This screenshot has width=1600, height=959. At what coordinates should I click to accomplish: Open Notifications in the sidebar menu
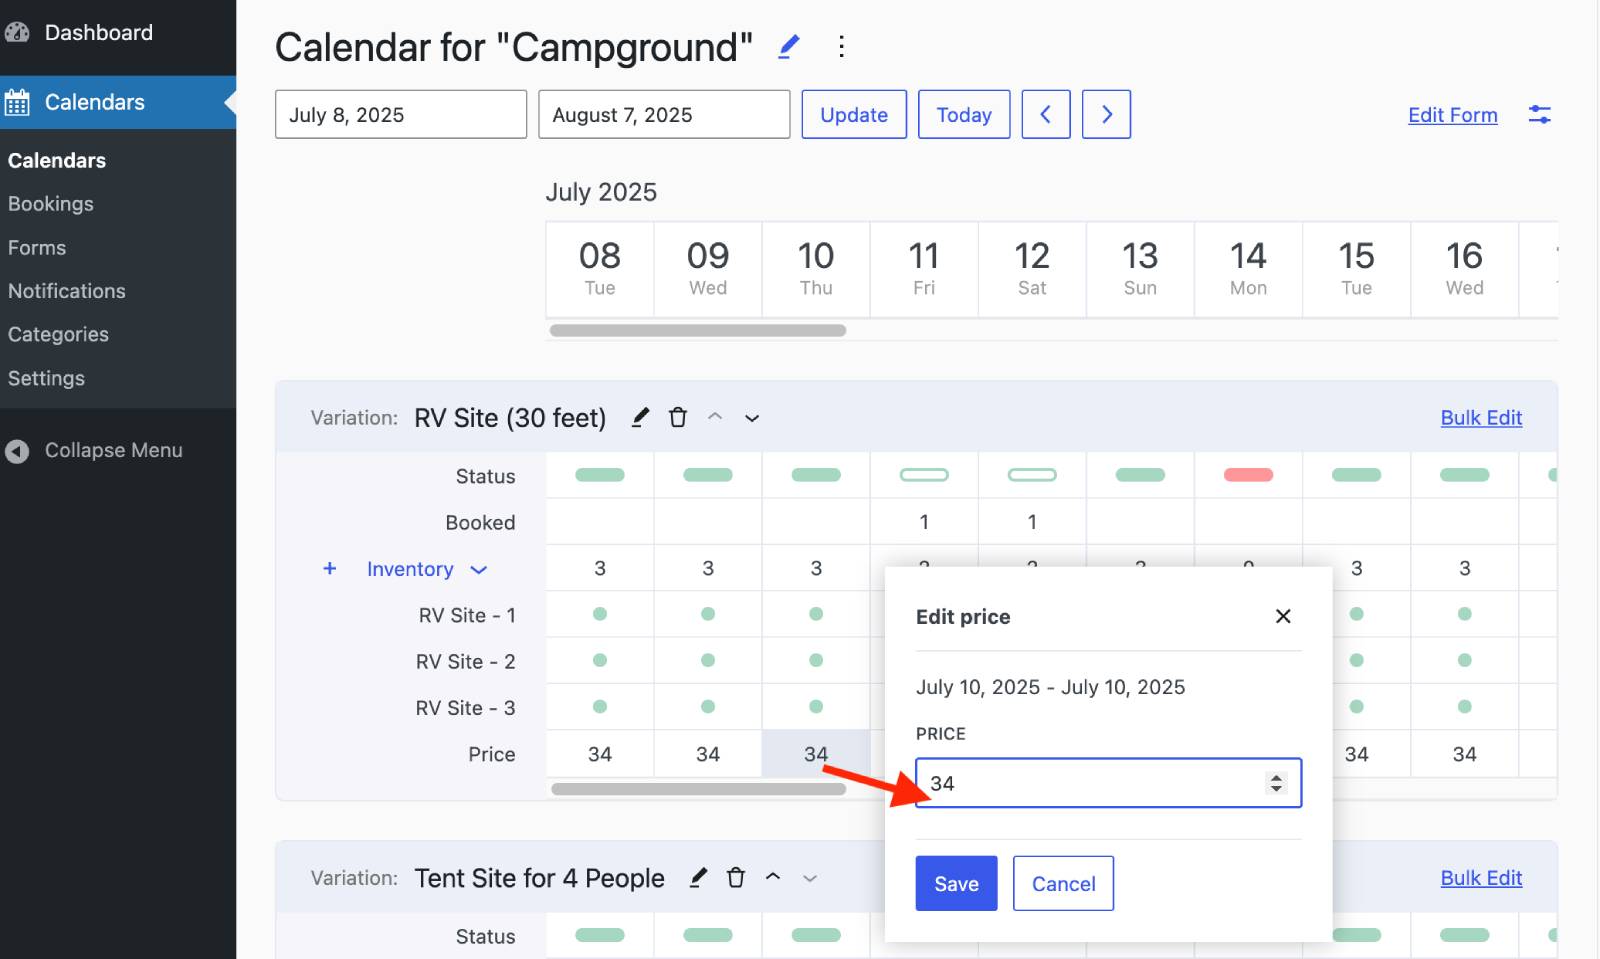click(67, 291)
